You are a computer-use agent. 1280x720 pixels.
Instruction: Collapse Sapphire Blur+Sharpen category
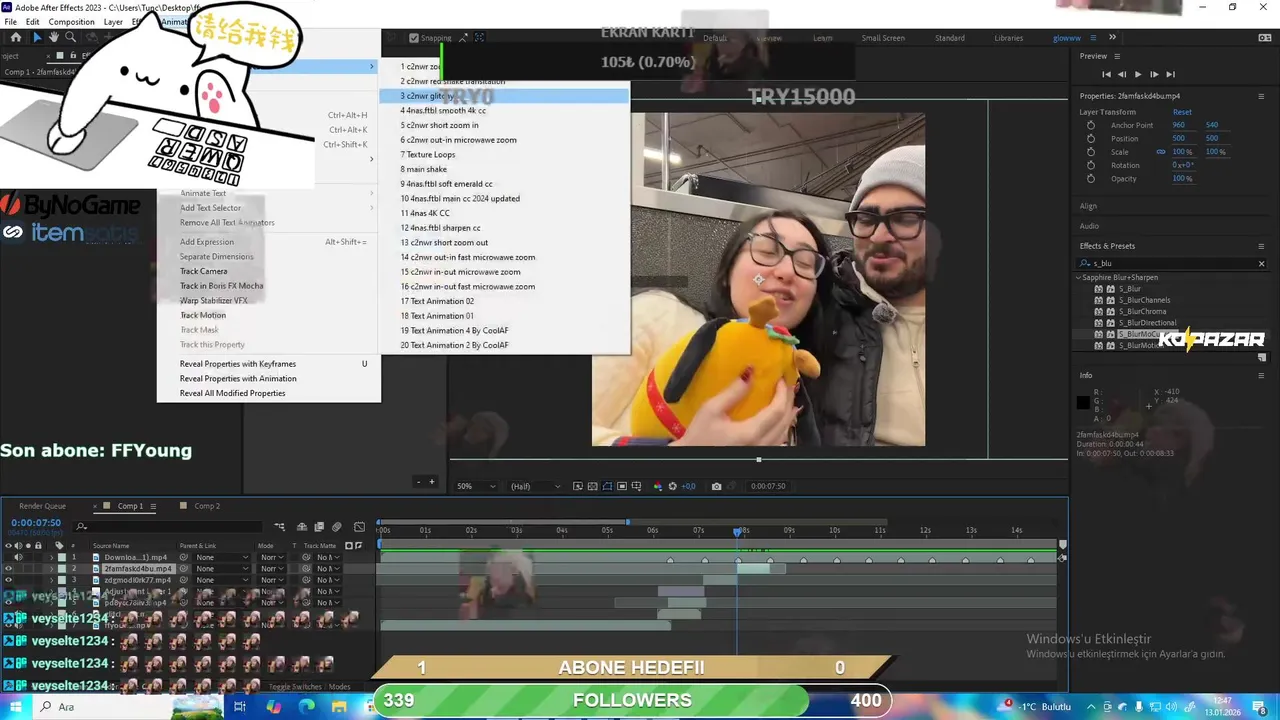point(1079,277)
